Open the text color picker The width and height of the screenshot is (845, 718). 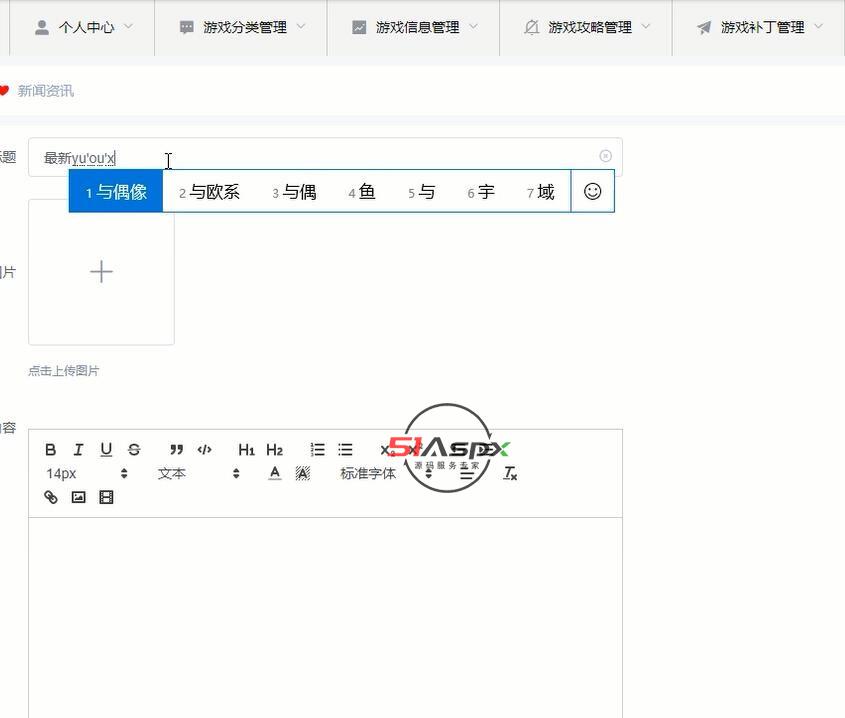coord(275,473)
